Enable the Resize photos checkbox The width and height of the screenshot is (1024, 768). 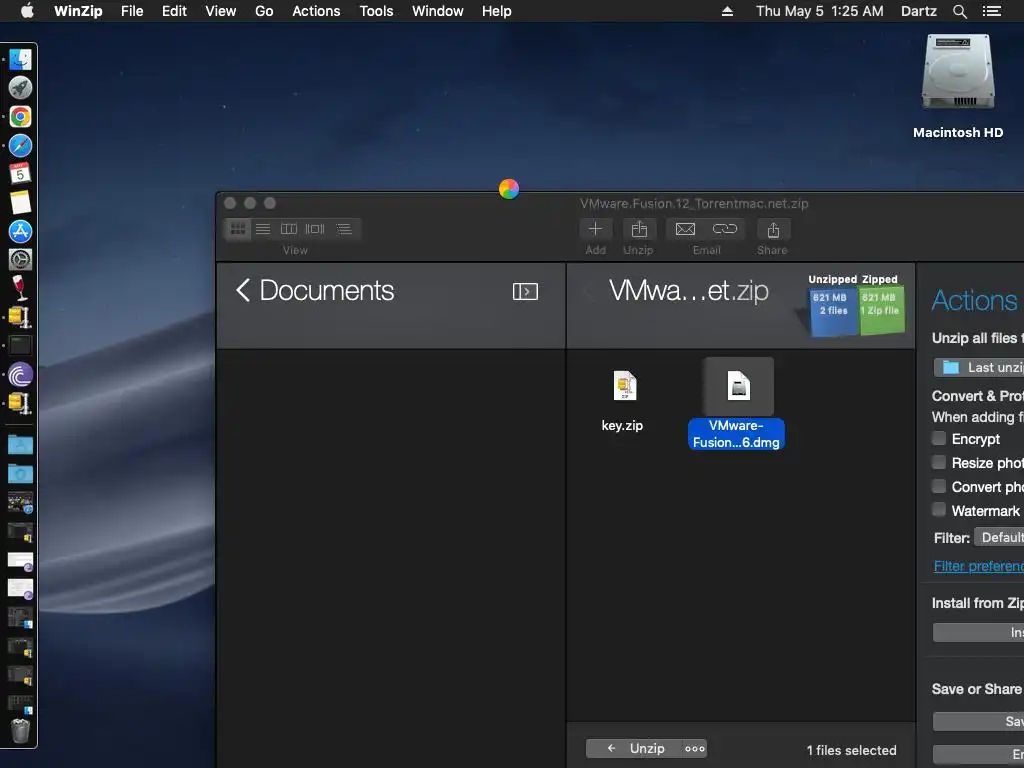(939, 462)
